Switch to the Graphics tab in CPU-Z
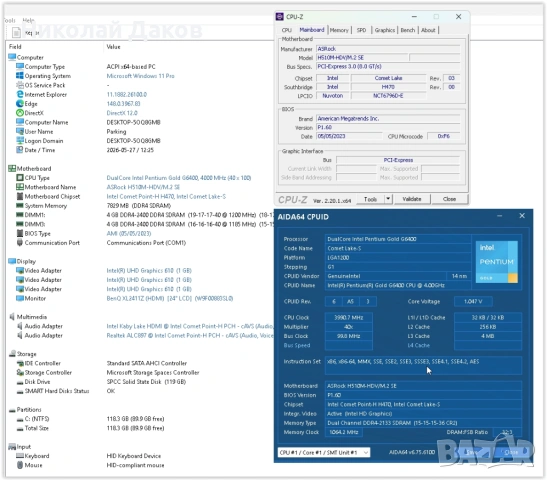This screenshot has height=480, width=547. (384, 30)
